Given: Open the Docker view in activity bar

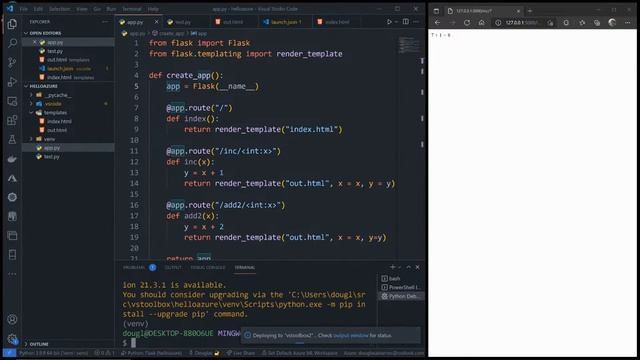Looking at the screenshot, I should tap(12, 159).
